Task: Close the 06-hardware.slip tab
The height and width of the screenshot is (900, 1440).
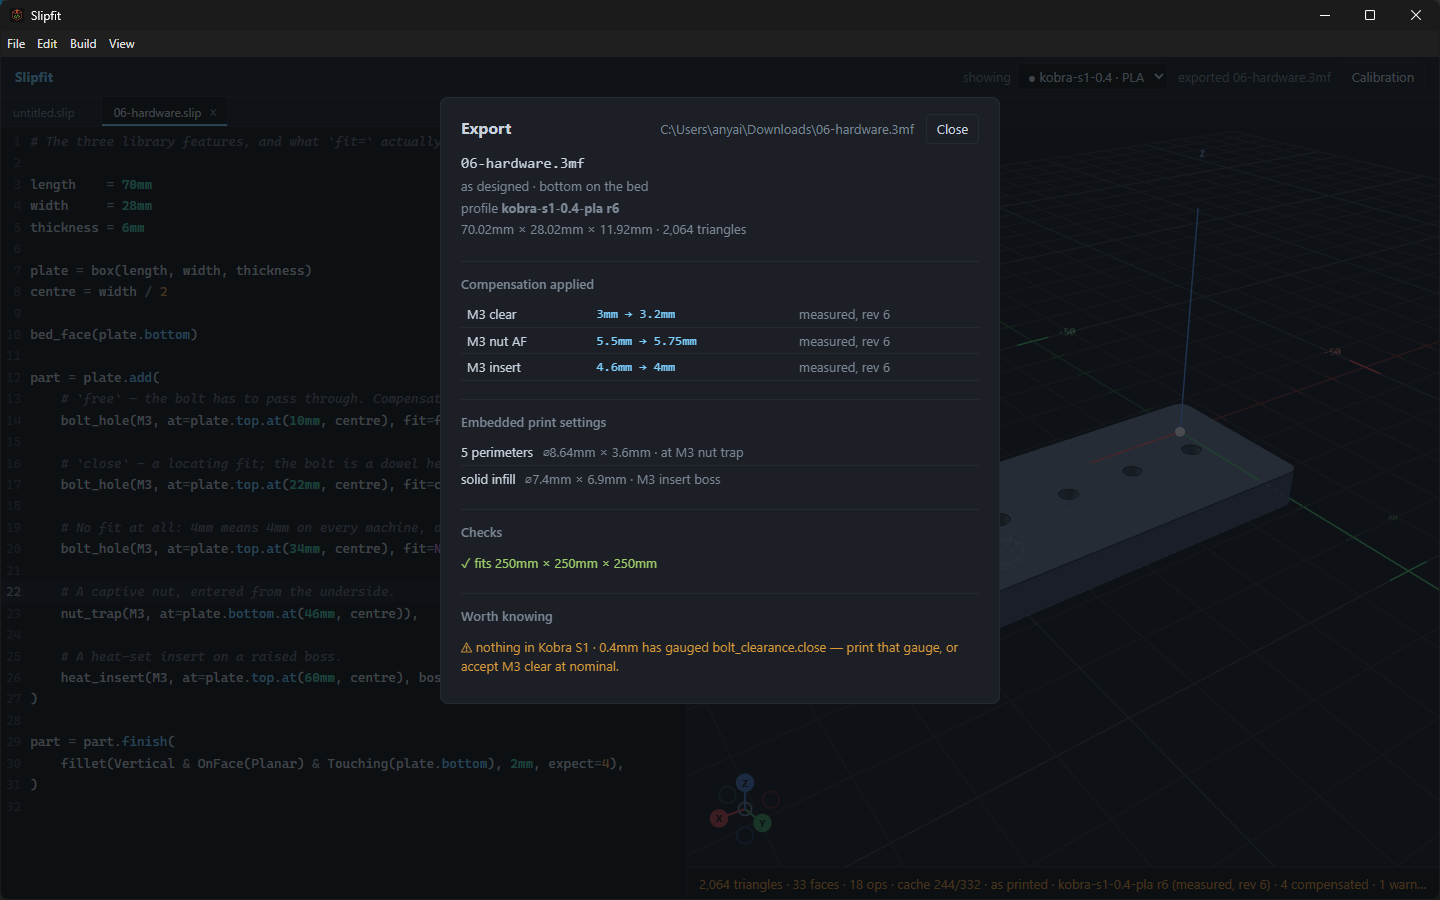Action: tap(213, 113)
